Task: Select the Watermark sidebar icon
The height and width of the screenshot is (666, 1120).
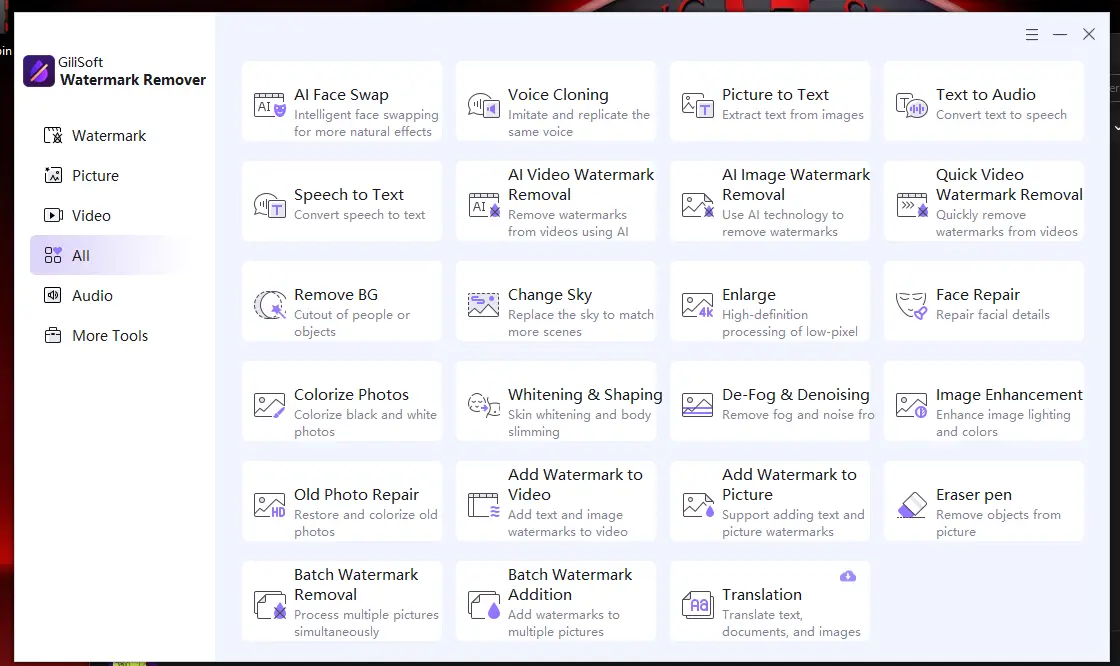Action: point(53,135)
